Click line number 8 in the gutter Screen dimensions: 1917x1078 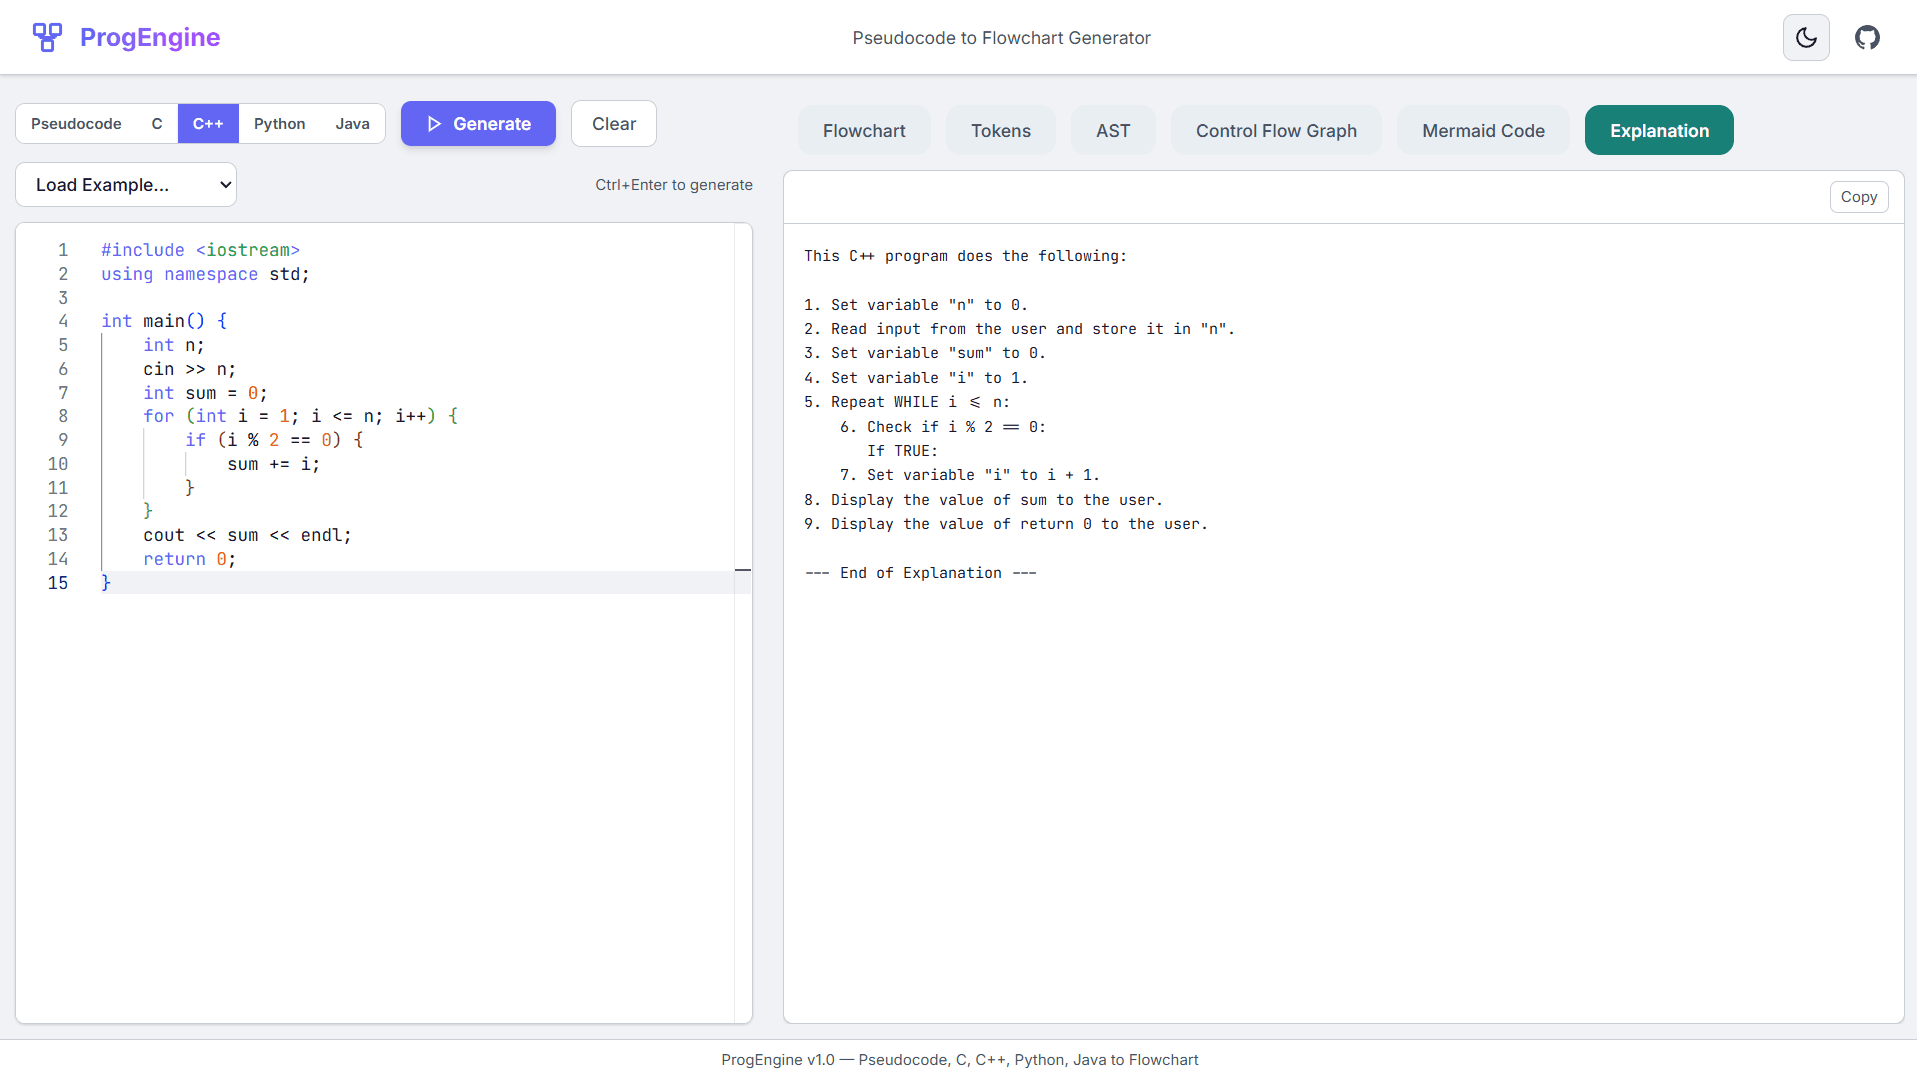pos(63,416)
